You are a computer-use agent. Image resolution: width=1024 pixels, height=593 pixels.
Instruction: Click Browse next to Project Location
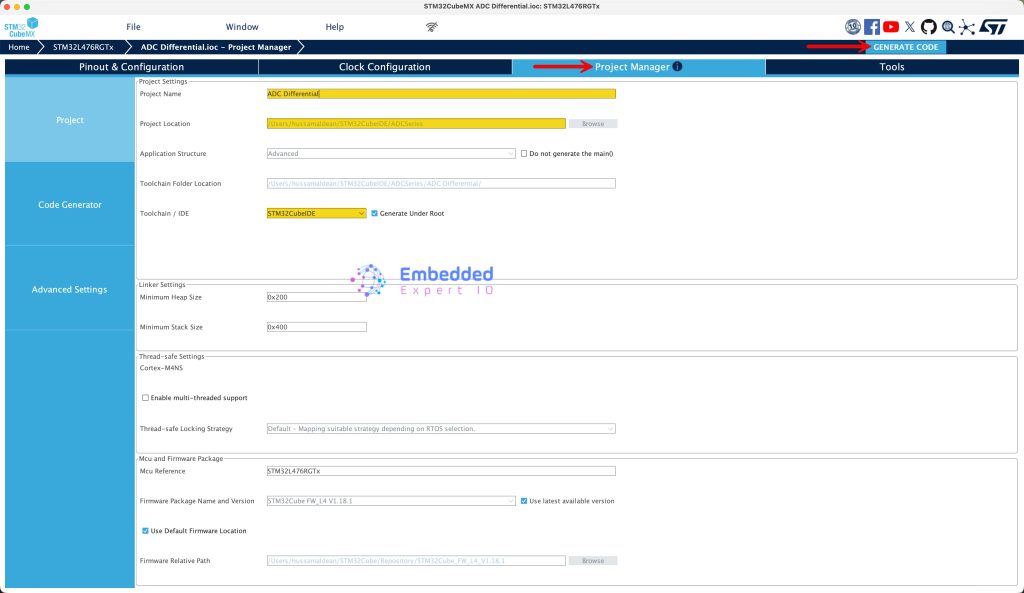[x=593, y=124]
